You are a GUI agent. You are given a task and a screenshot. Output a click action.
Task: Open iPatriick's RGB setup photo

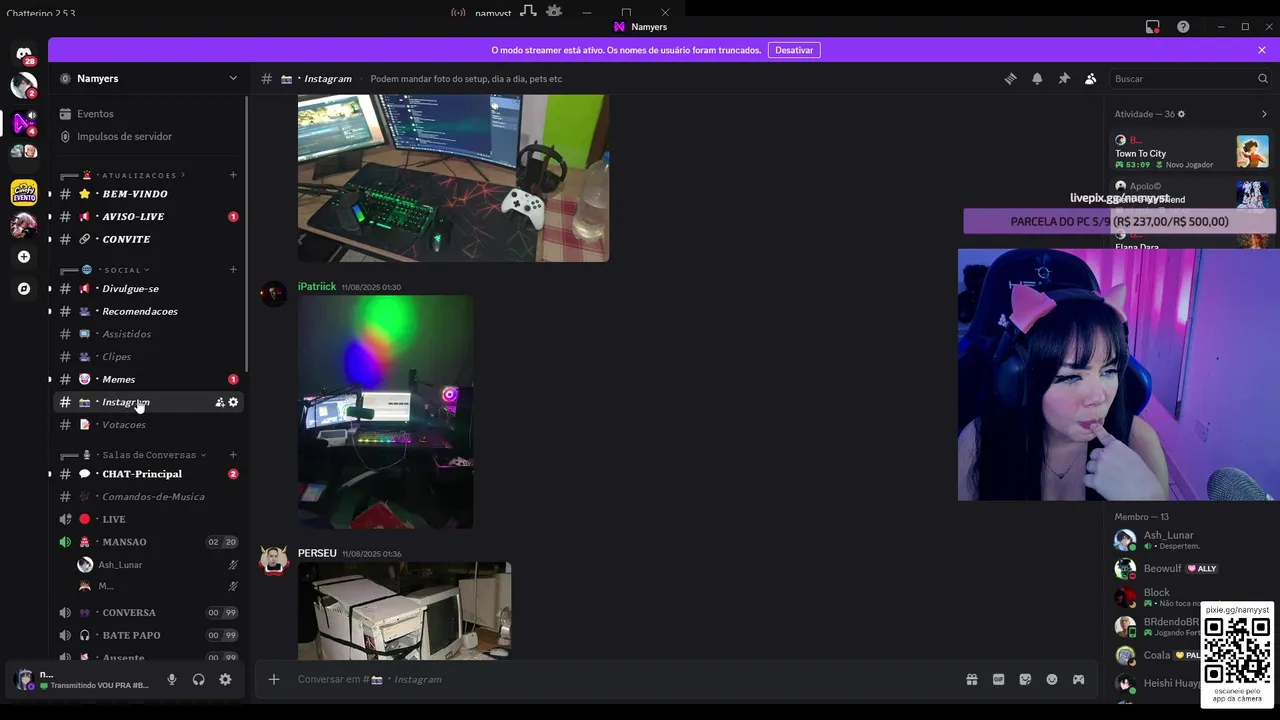coord(385,411)
